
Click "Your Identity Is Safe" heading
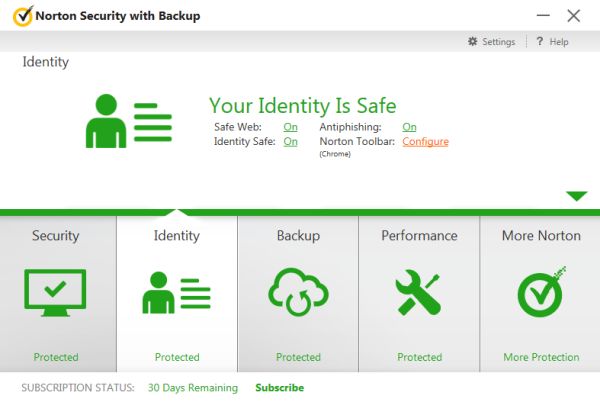[303, 106]
